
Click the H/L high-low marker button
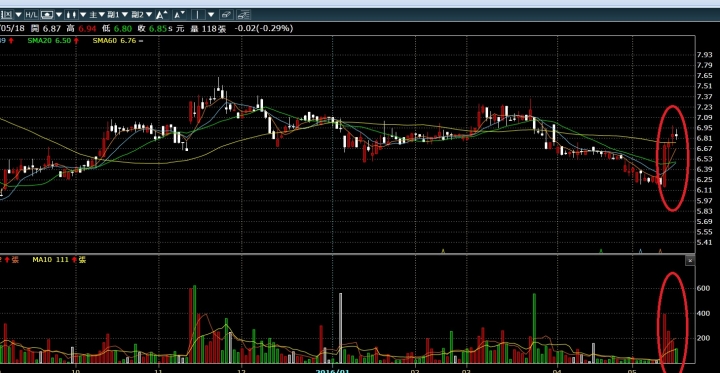[x=31, y=15]
